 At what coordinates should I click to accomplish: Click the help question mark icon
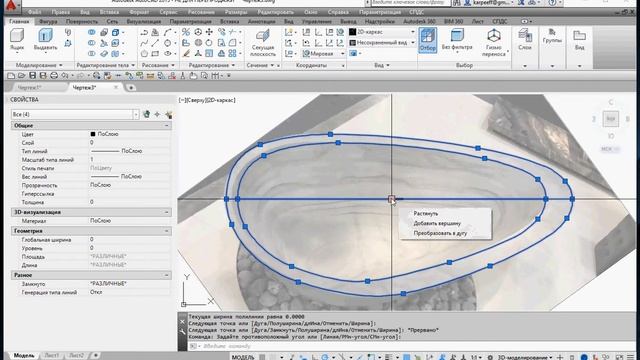[552, 3]
